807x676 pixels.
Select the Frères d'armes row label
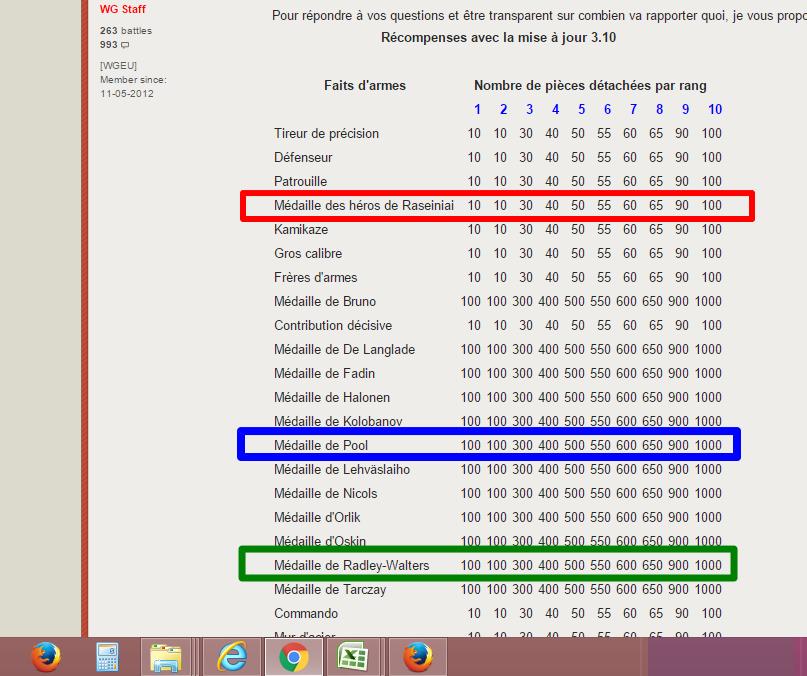315,278
